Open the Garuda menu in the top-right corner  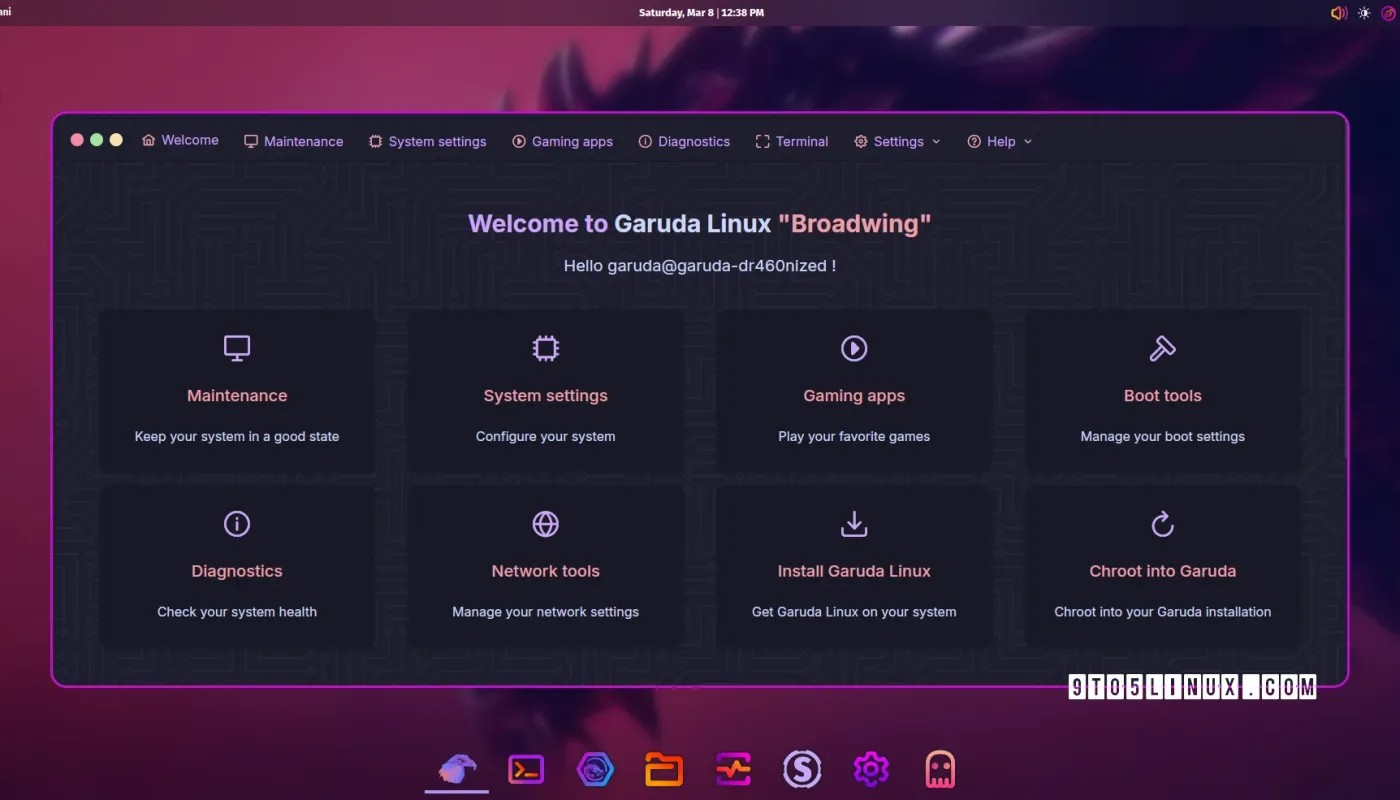[1390, 13]
